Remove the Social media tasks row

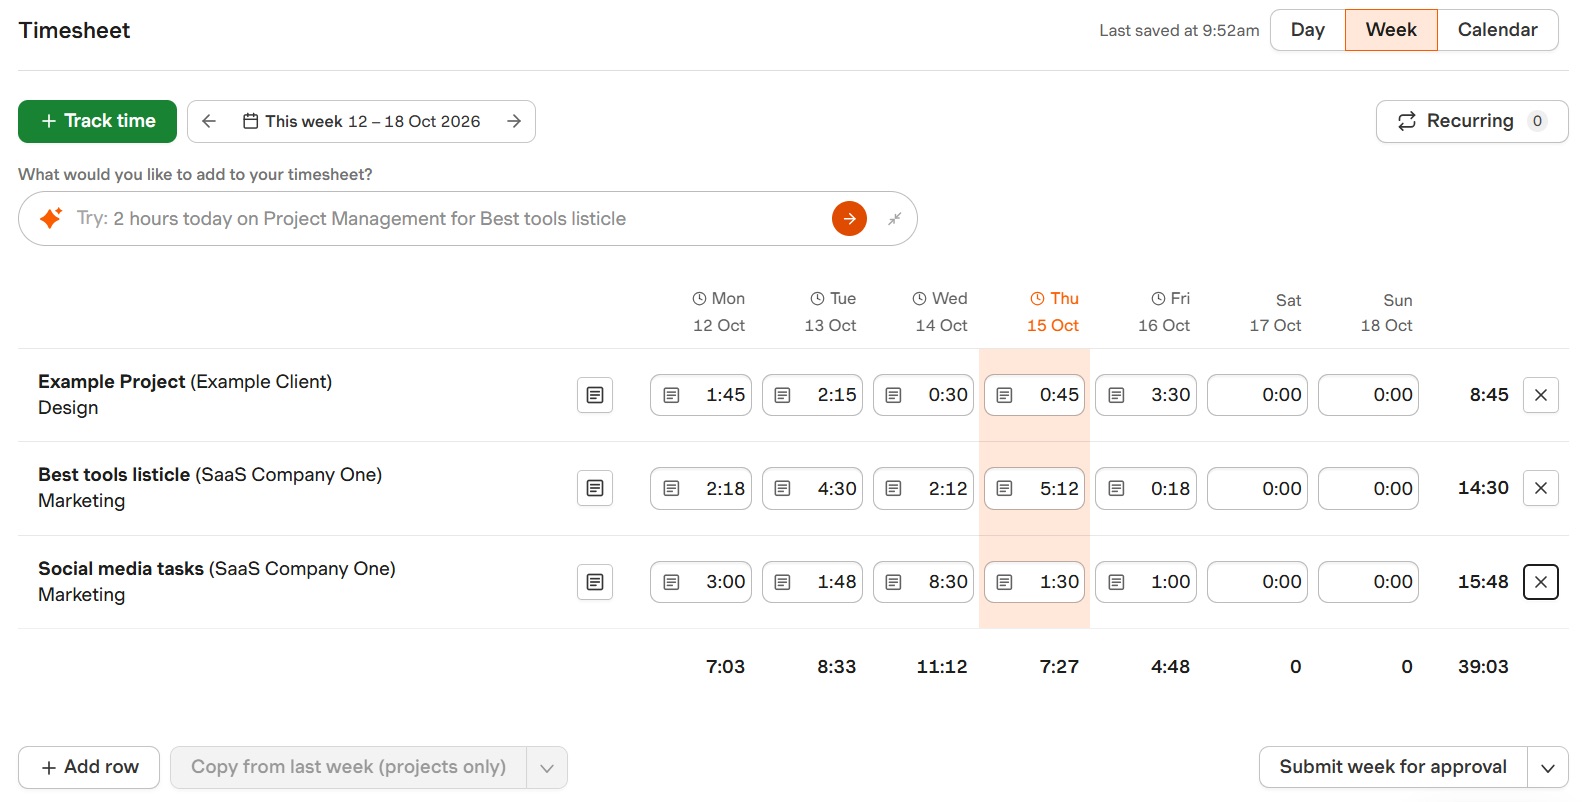pos(1541,582)
